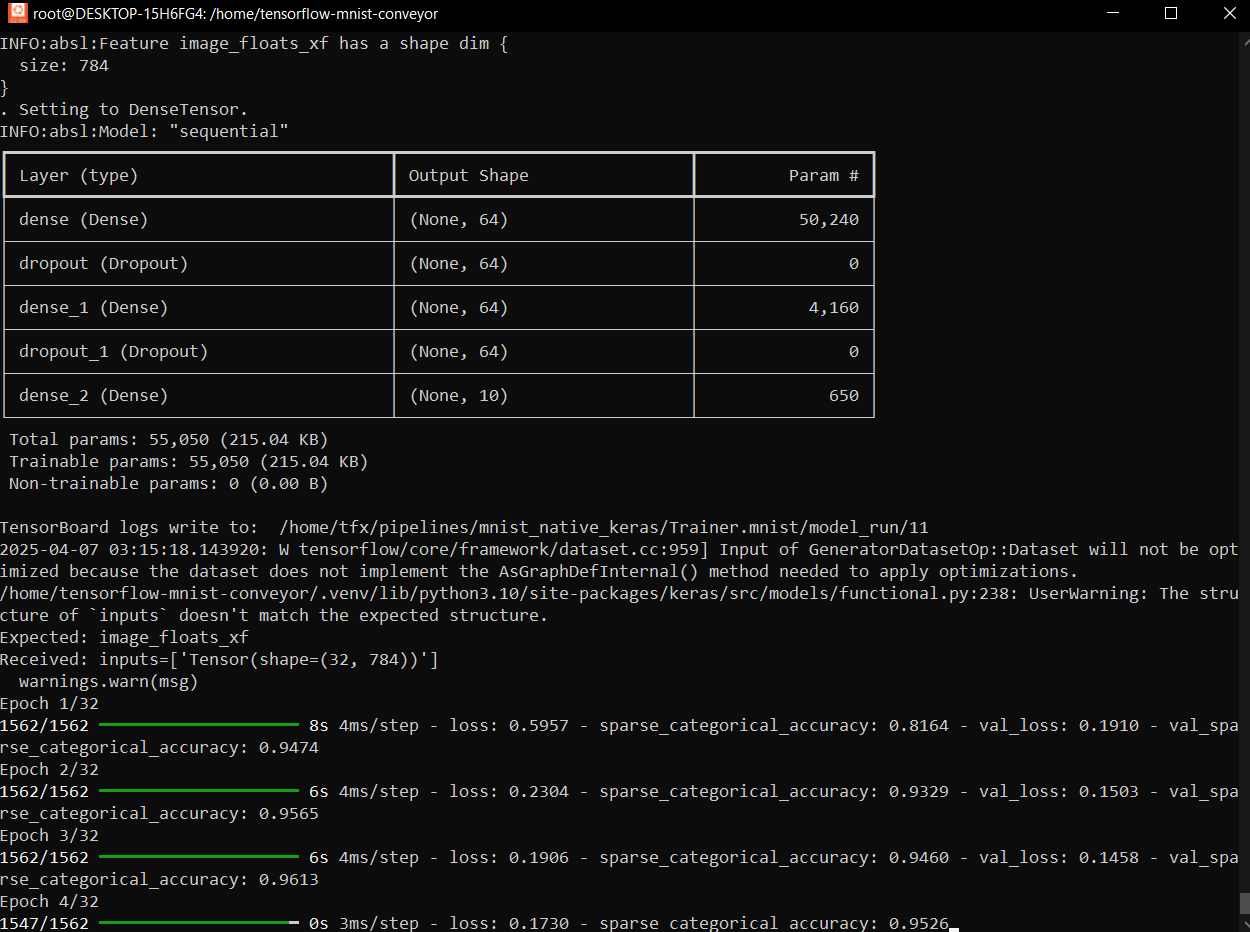Click the 'size: 784' line

pos(64,65)
